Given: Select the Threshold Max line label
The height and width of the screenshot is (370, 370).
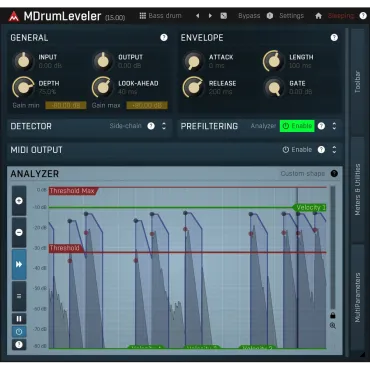Looking at the screenshot, I should click(x=73, y=191).
